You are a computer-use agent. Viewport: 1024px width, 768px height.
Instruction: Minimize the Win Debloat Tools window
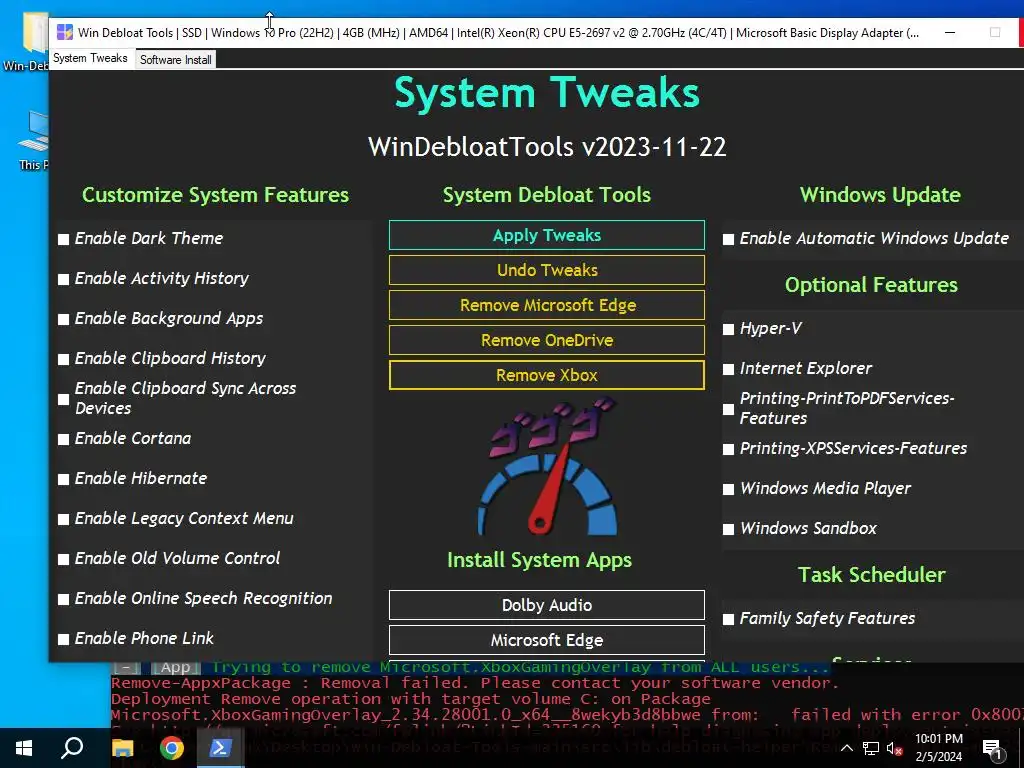[950, 33]
